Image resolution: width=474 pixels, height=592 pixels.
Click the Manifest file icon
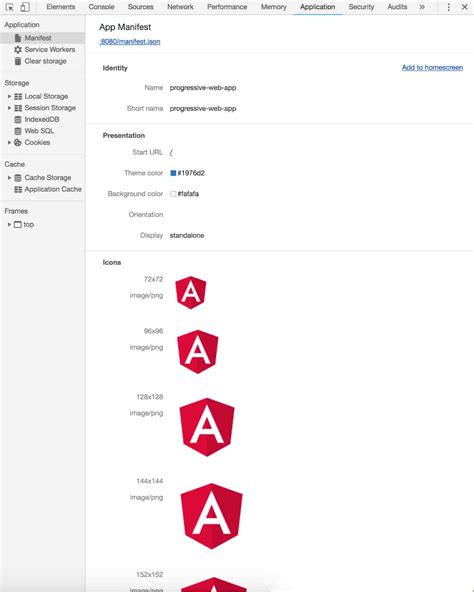point(18,38)
